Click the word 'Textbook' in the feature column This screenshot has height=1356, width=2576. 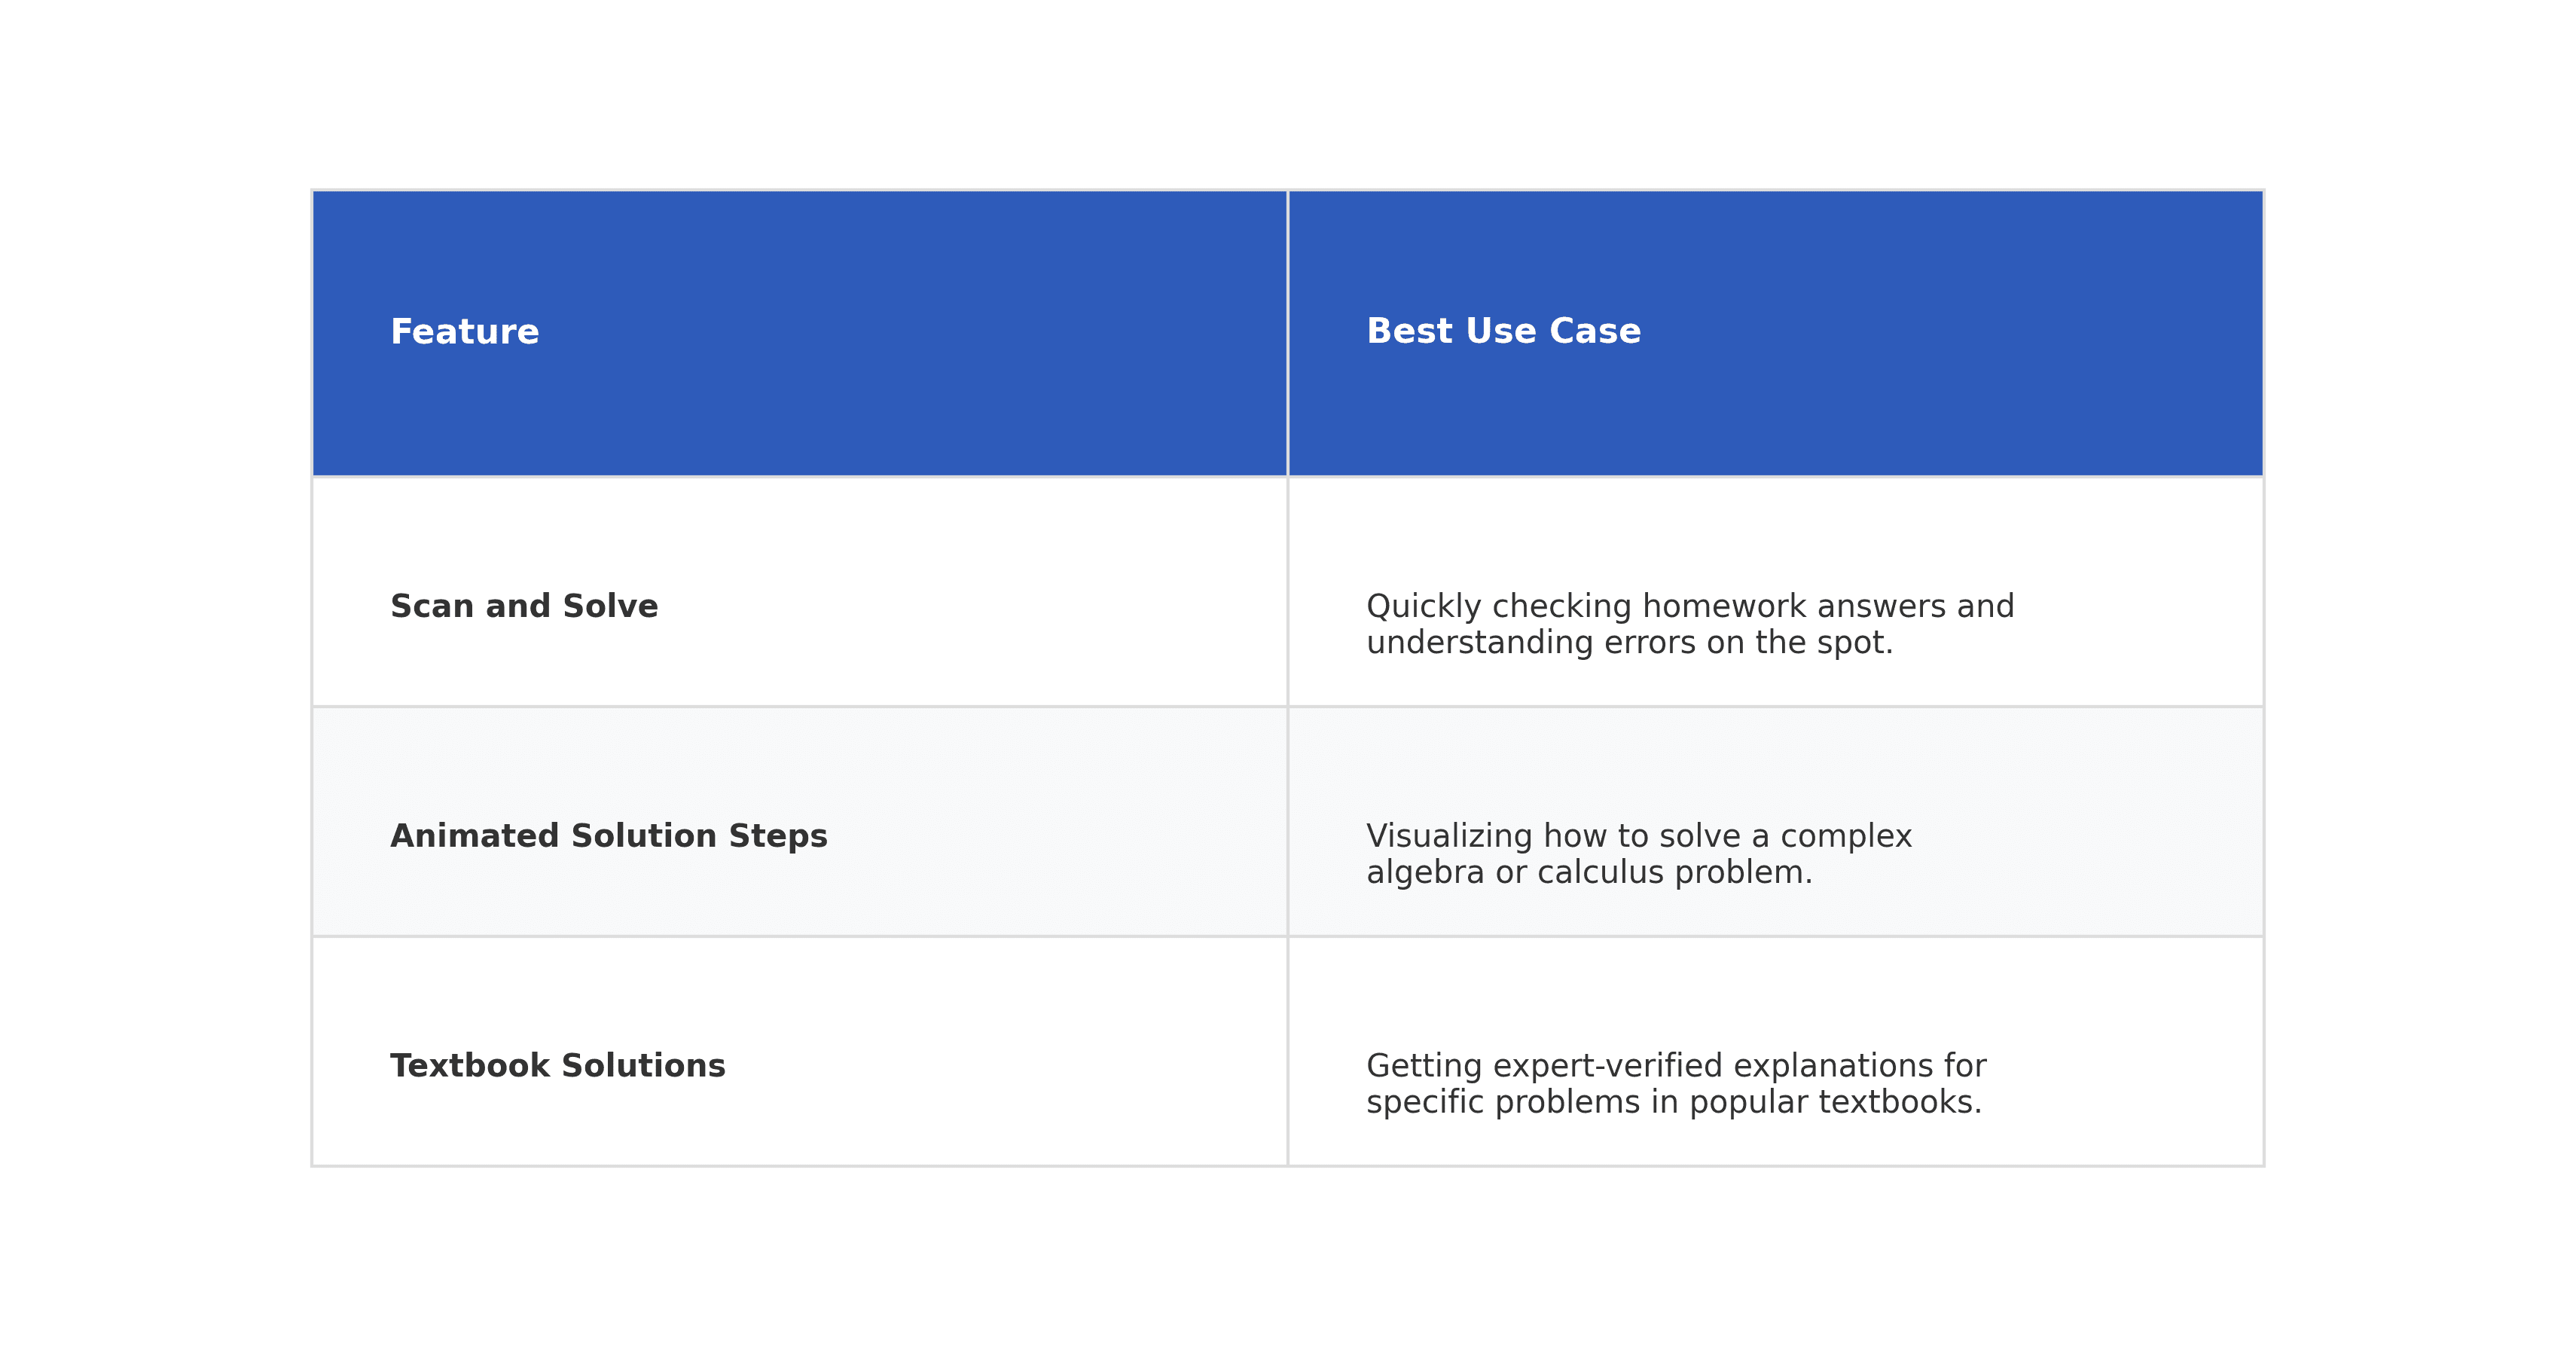(469, 1066)
